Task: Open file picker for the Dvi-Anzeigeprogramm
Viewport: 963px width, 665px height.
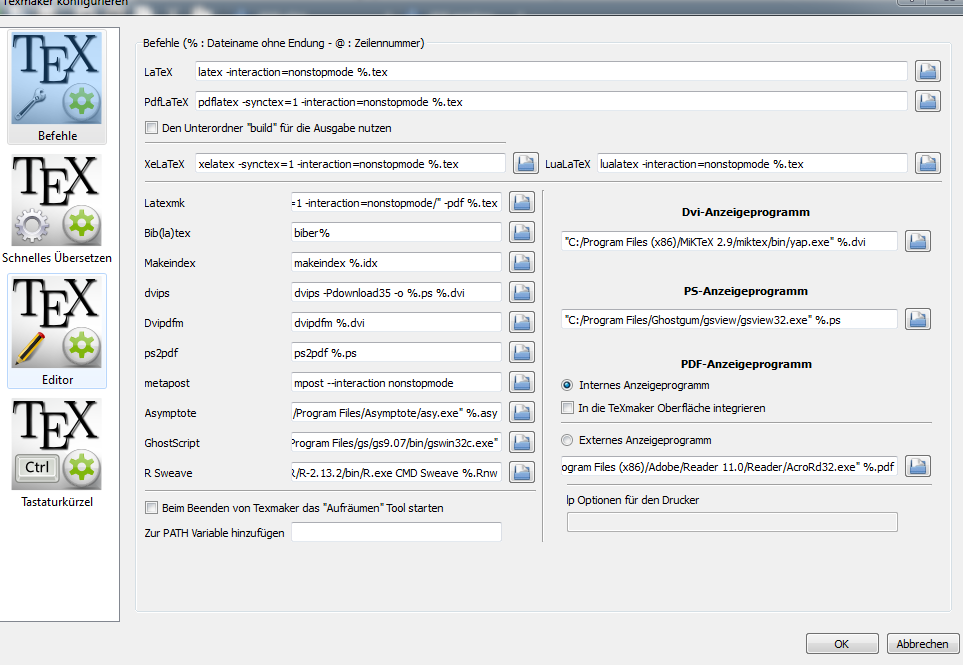Action: point(917,240)
